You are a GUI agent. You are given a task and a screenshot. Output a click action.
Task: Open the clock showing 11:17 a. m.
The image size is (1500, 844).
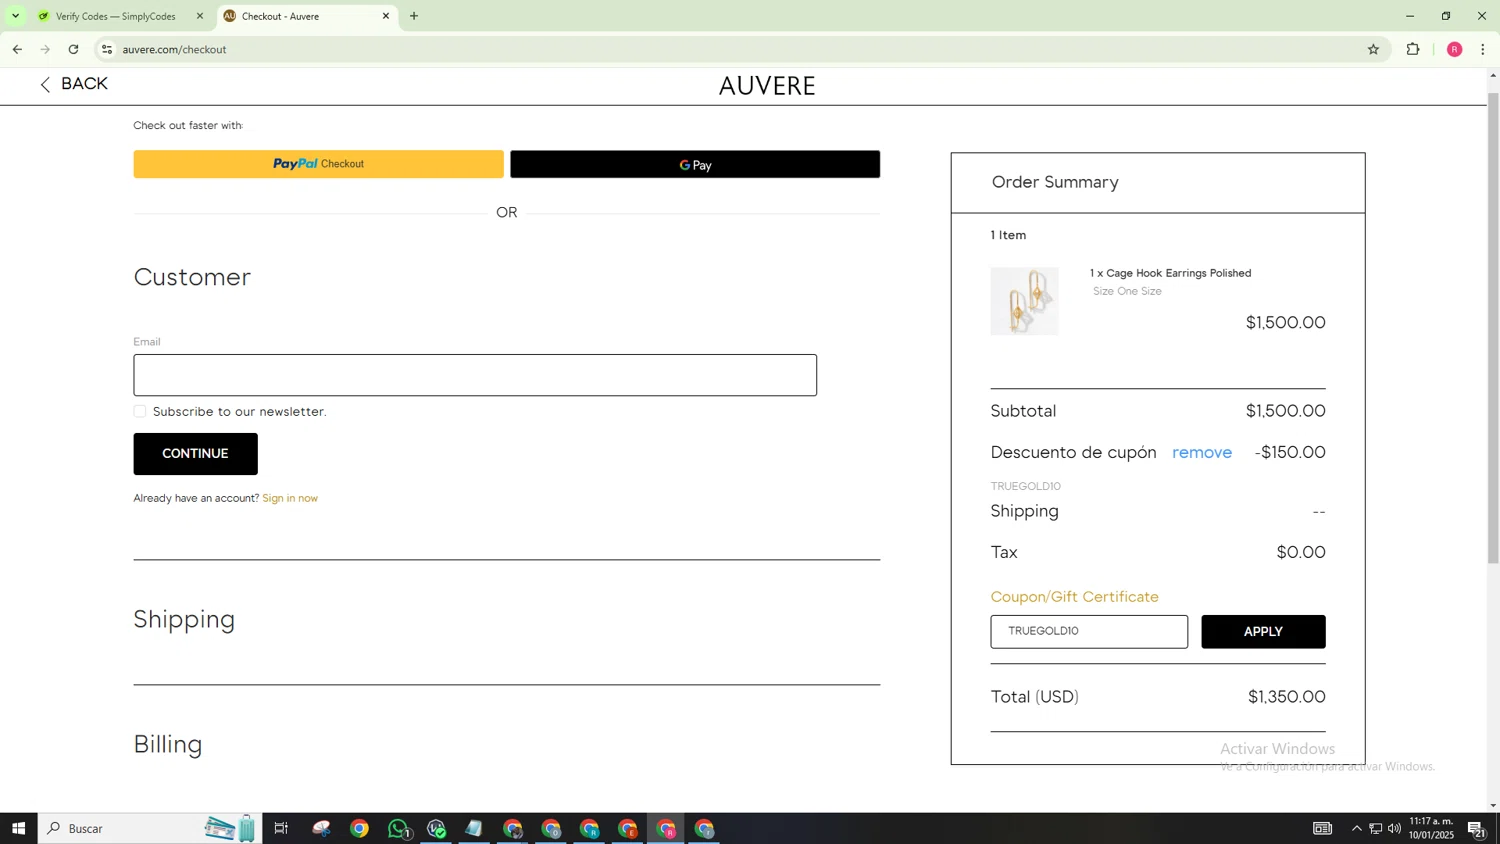tap(1431, 828)
